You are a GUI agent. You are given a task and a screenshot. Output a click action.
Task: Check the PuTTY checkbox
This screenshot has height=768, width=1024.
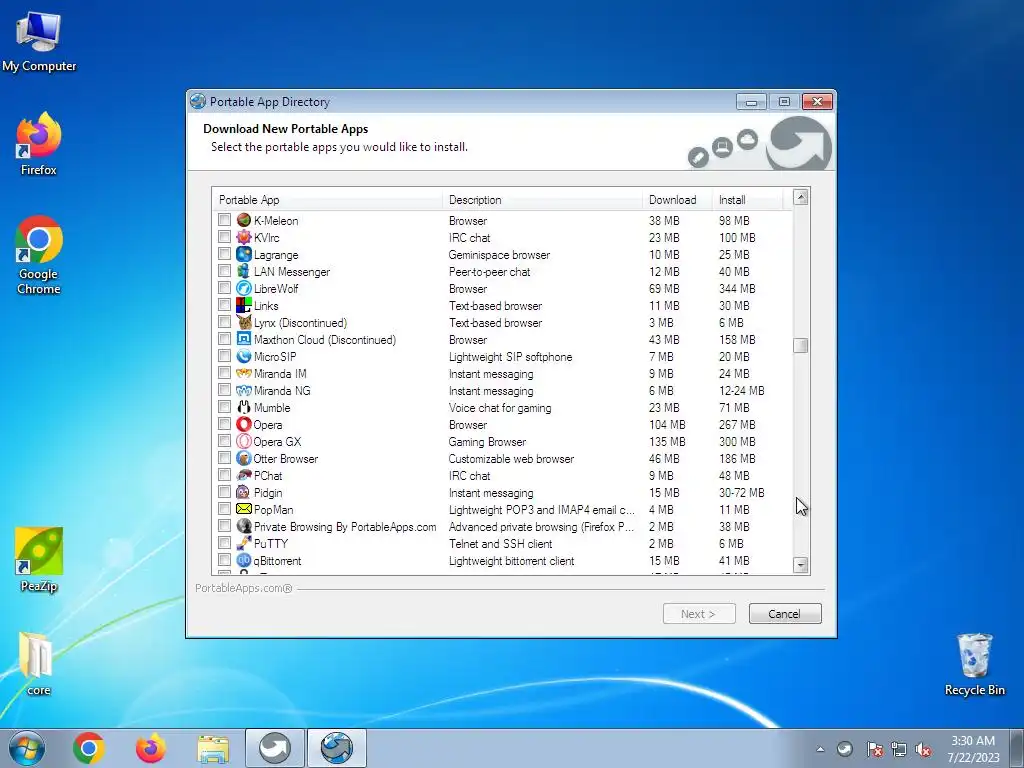tap(224, 543)
